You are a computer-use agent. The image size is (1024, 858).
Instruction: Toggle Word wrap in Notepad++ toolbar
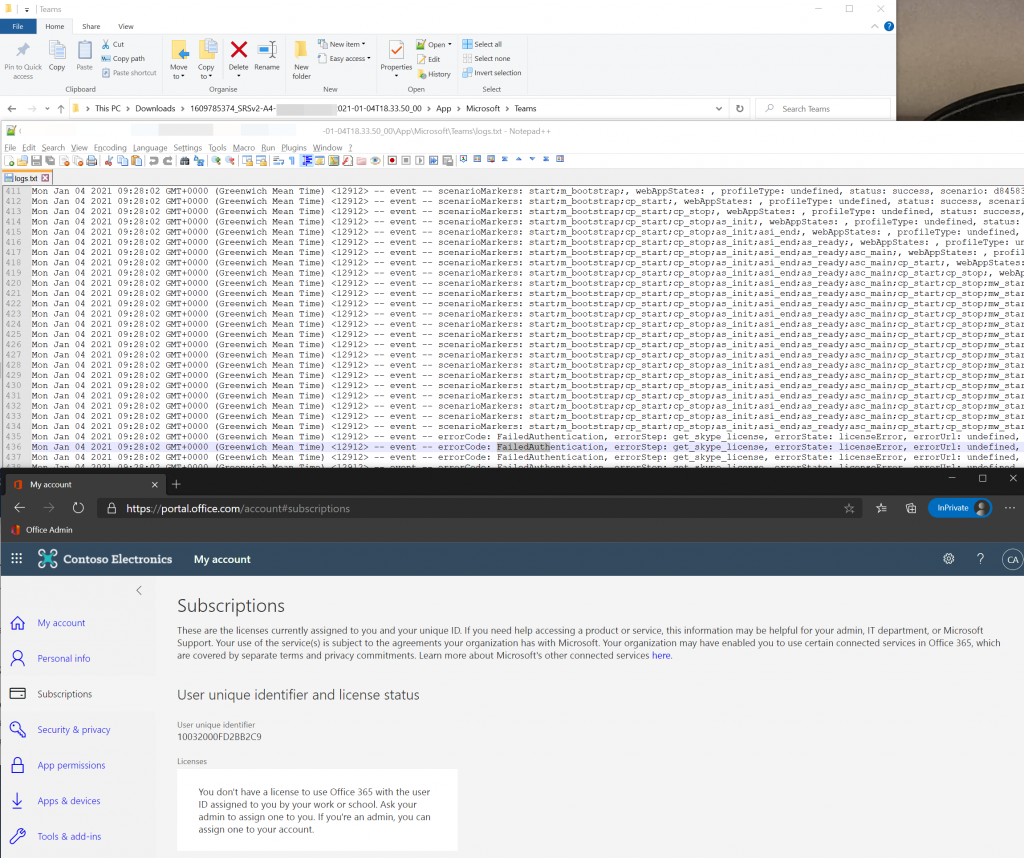click(x=279, y=161)
